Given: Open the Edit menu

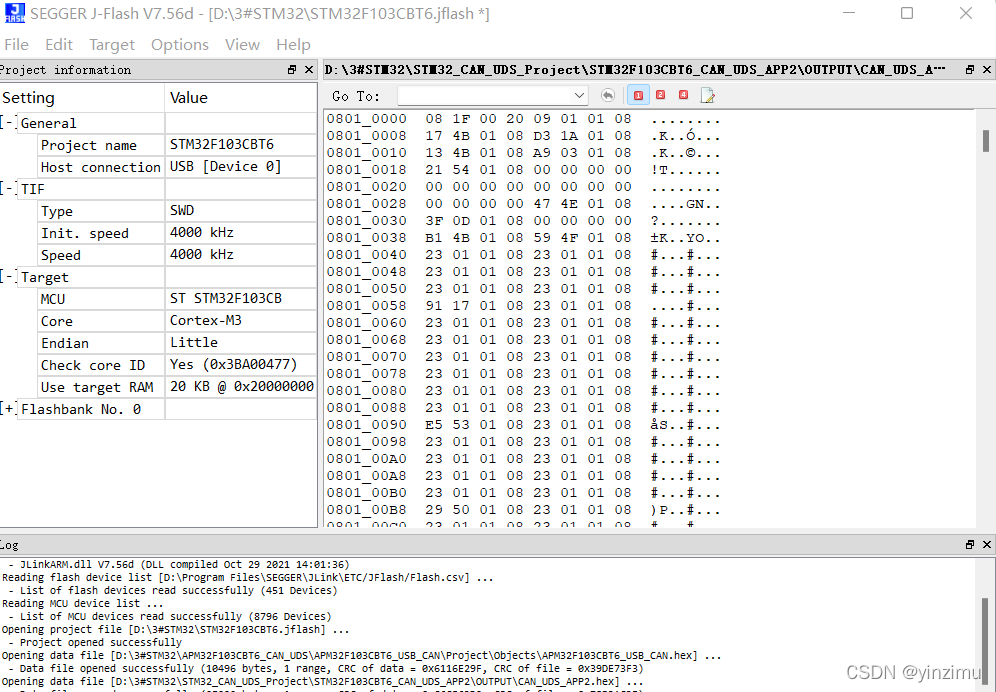Looking at the screenshot, I should pyautogui.click(x=59, y=44).
